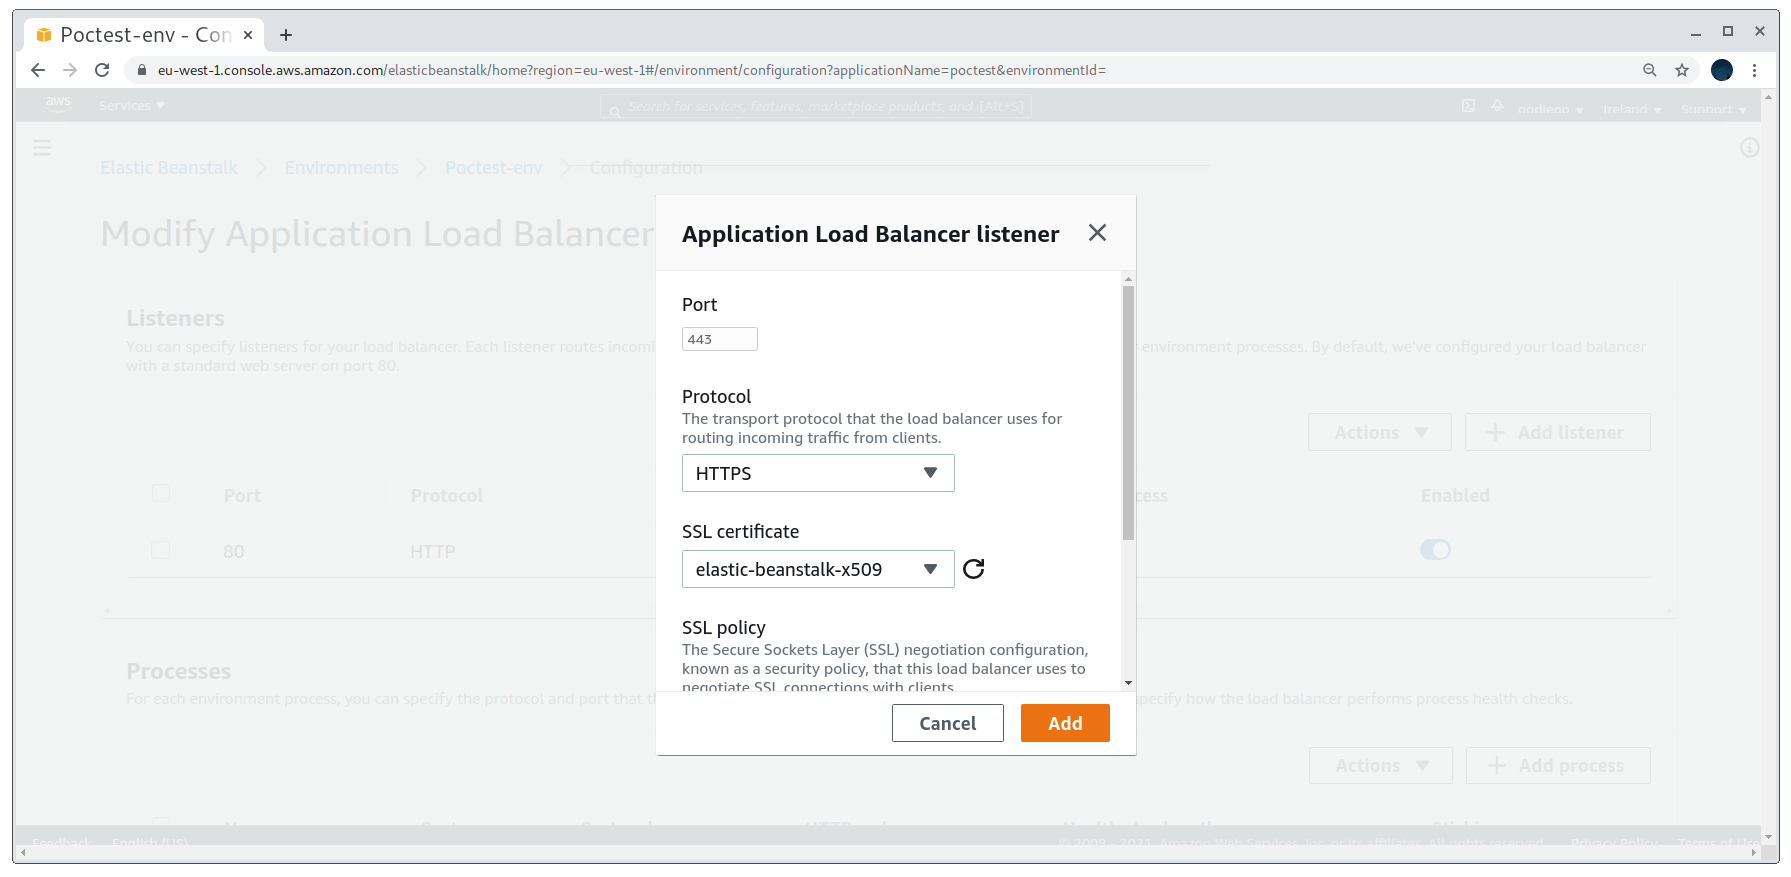
Task: Open the AWS logo home link
Action: pos(58,104)
